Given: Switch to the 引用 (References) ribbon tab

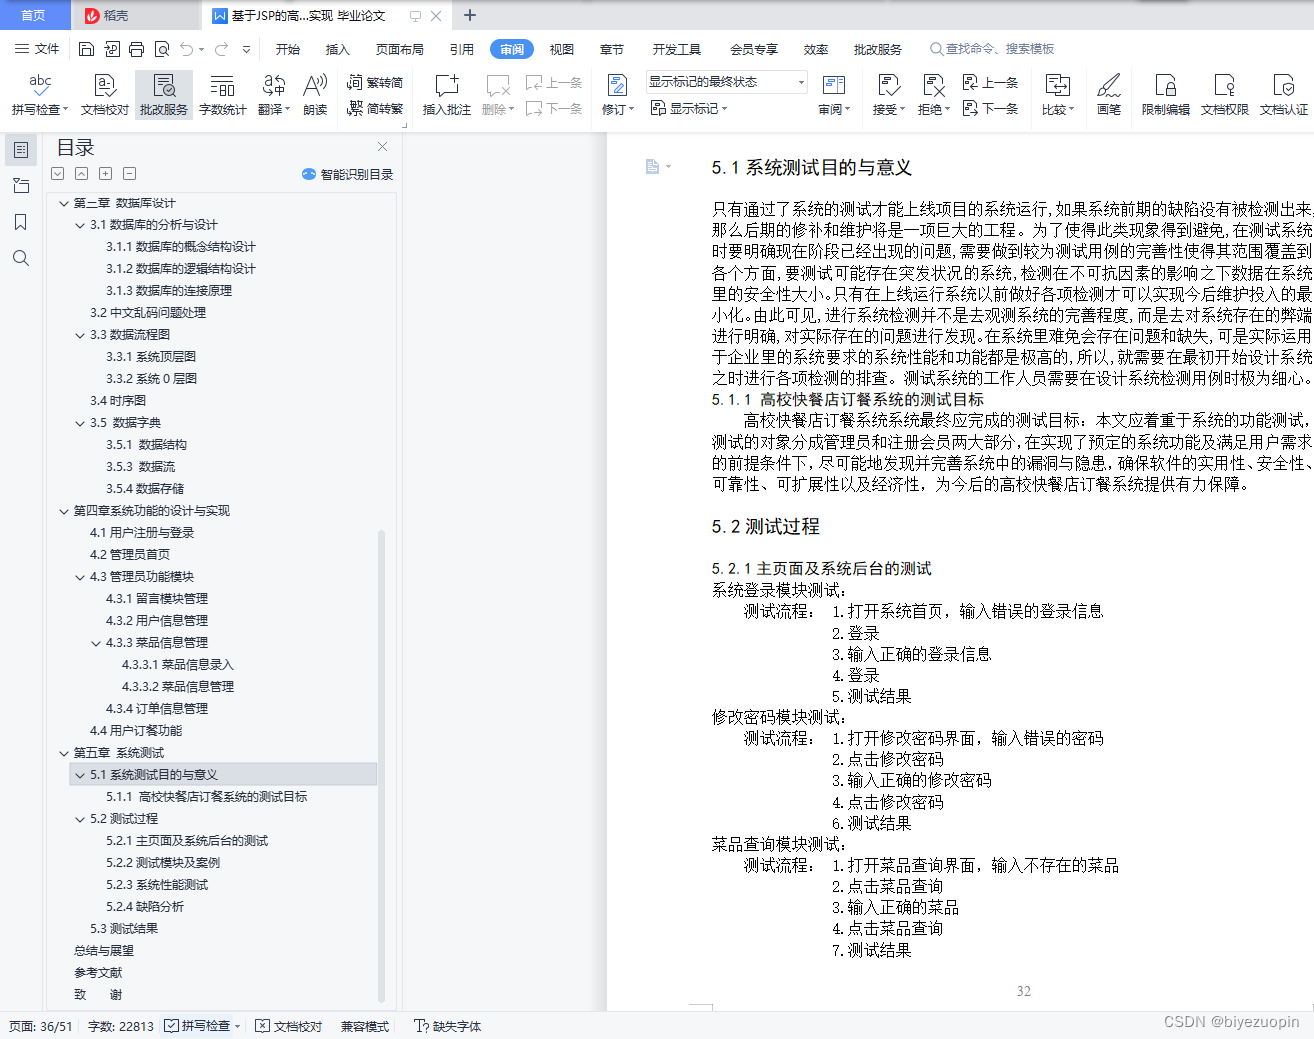Looking at the screenshot, I should click(462, 49).
